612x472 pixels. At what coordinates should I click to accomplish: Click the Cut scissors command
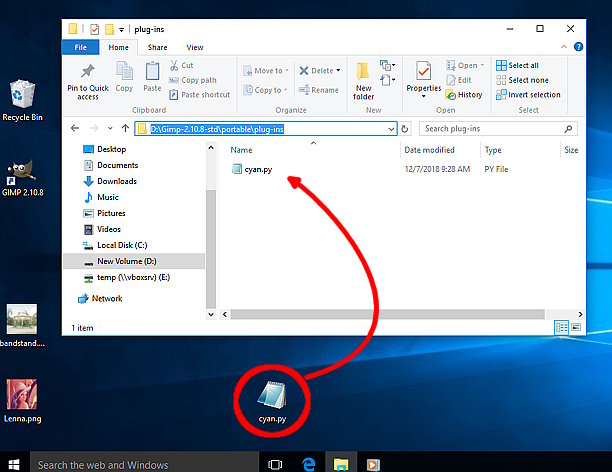point(181,65)
